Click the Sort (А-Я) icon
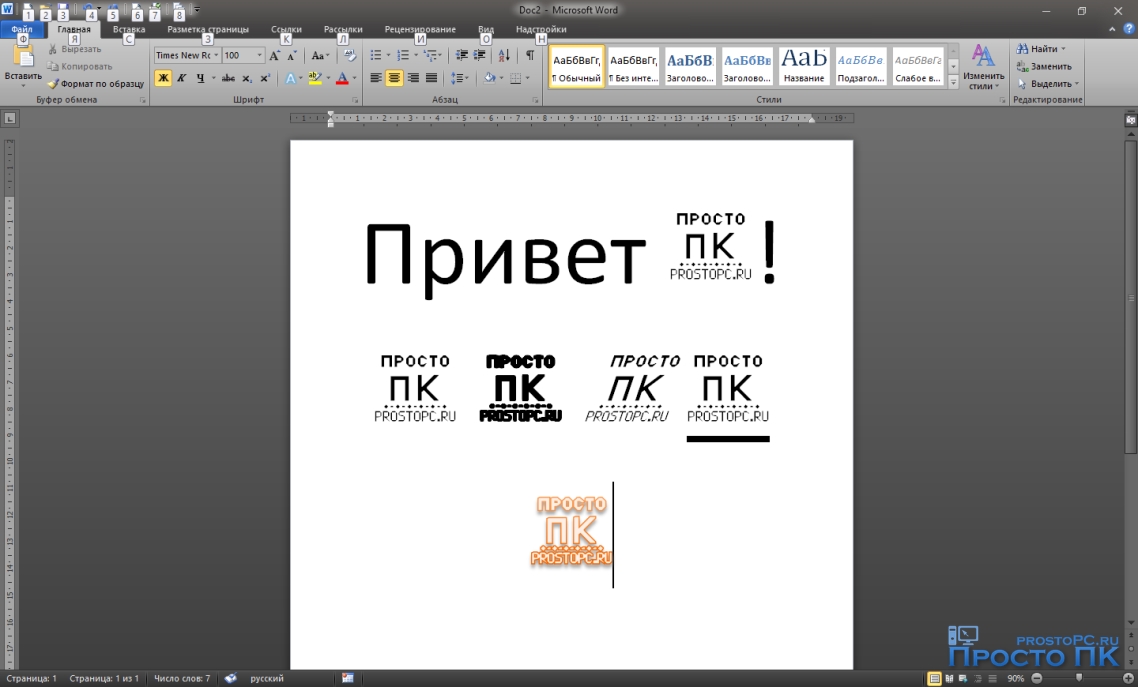Viewport: 1138px width, 687px height. click(x=504, y=55)
